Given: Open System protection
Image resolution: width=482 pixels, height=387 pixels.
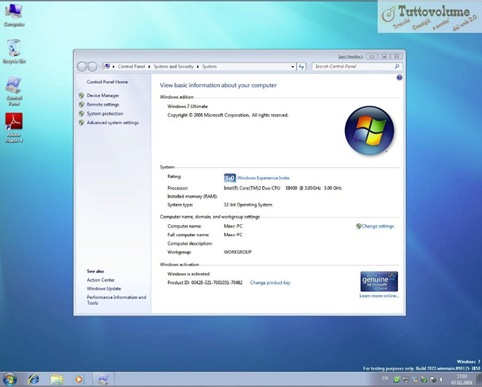Looking at the screenshot, I should click(x=105, y=114).
